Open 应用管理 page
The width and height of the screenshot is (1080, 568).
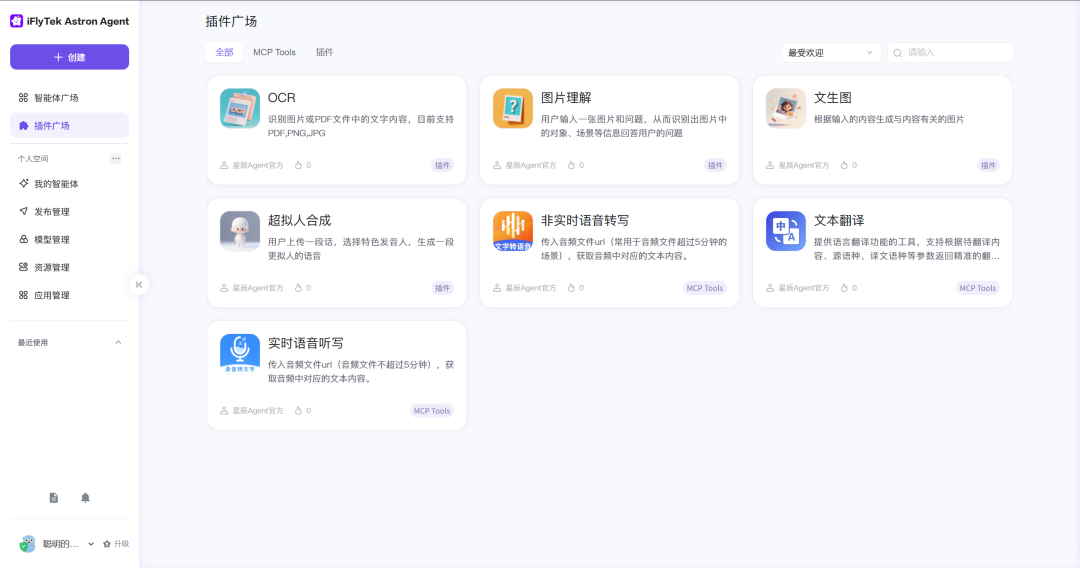[x=70, y=295]
